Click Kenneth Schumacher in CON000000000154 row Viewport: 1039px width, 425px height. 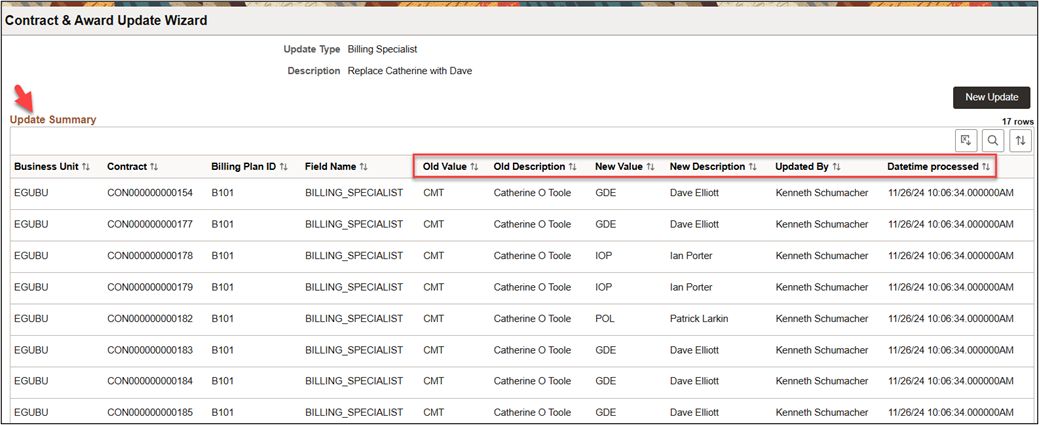click(x=822, y=193)
